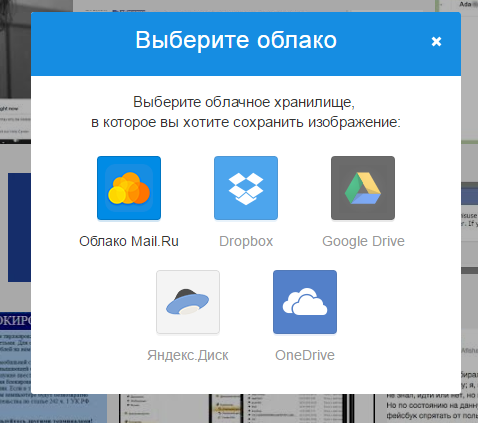Screen dimensions: 478x423
Task: Close the Выберите облако dialog
Action: 436,42
